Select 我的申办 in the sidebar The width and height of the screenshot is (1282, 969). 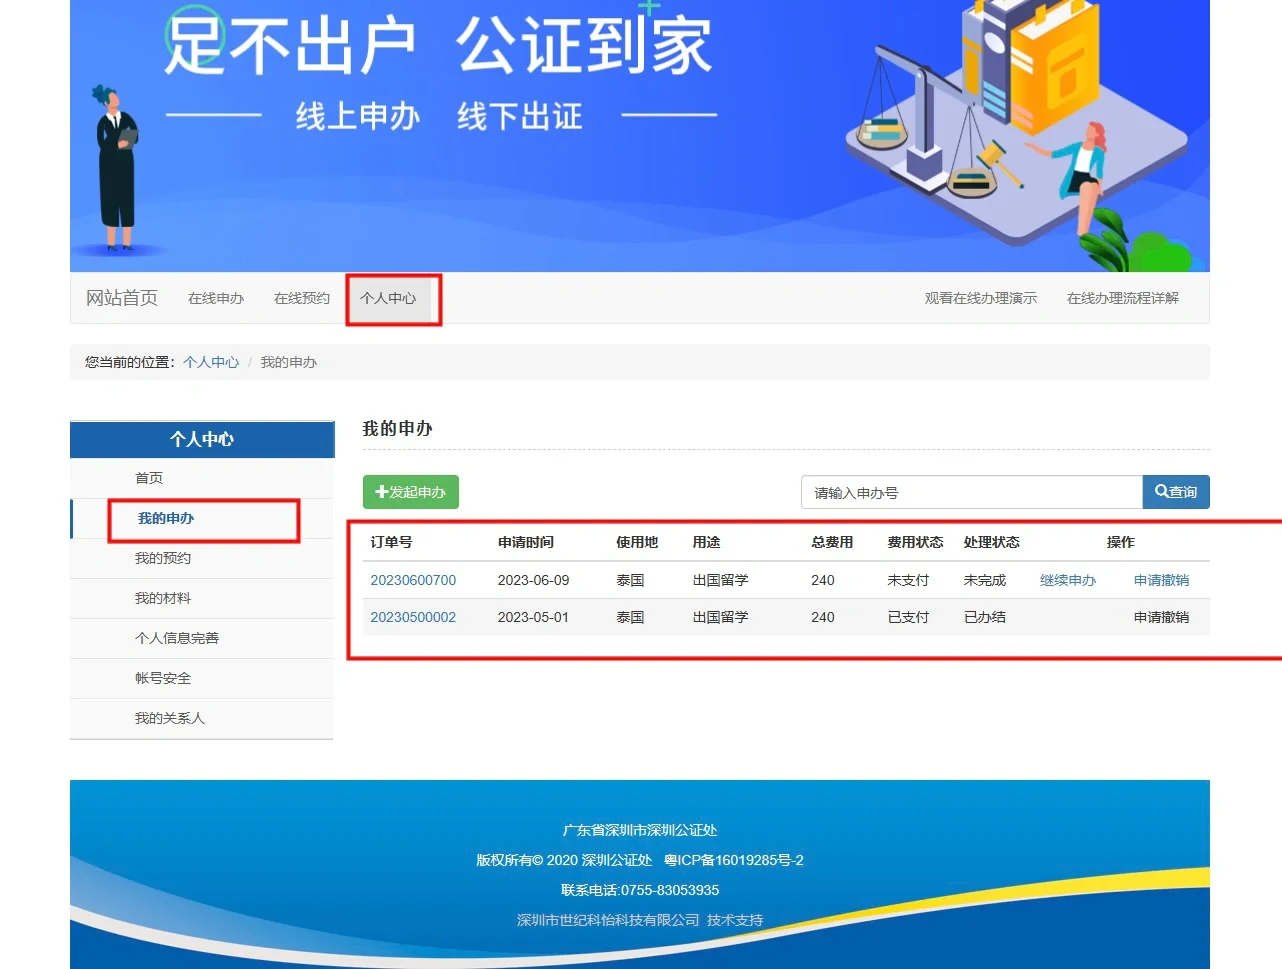click(x=166, y=518)
